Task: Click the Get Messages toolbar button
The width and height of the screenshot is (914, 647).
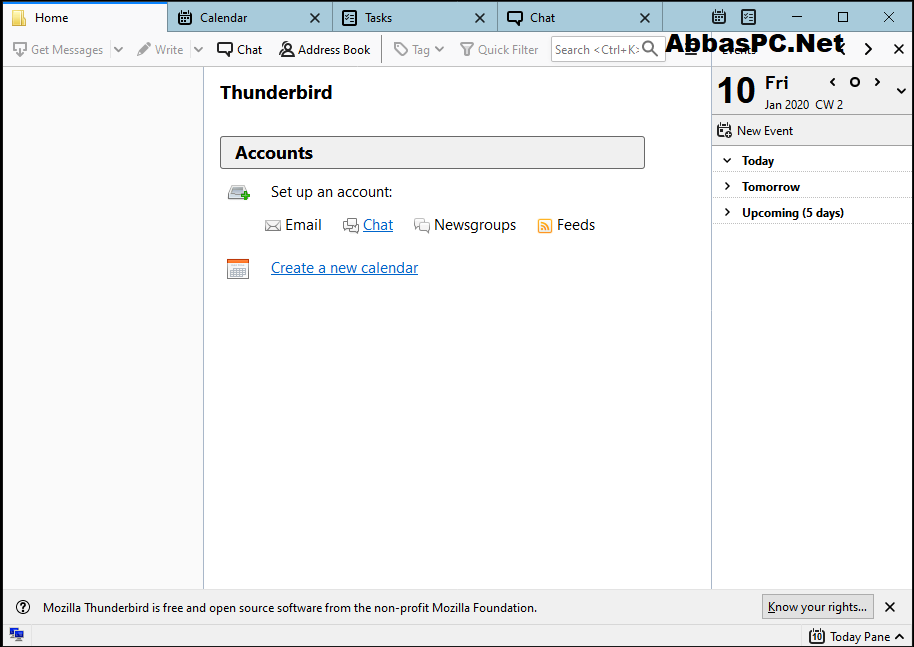Action: point(58,50)
